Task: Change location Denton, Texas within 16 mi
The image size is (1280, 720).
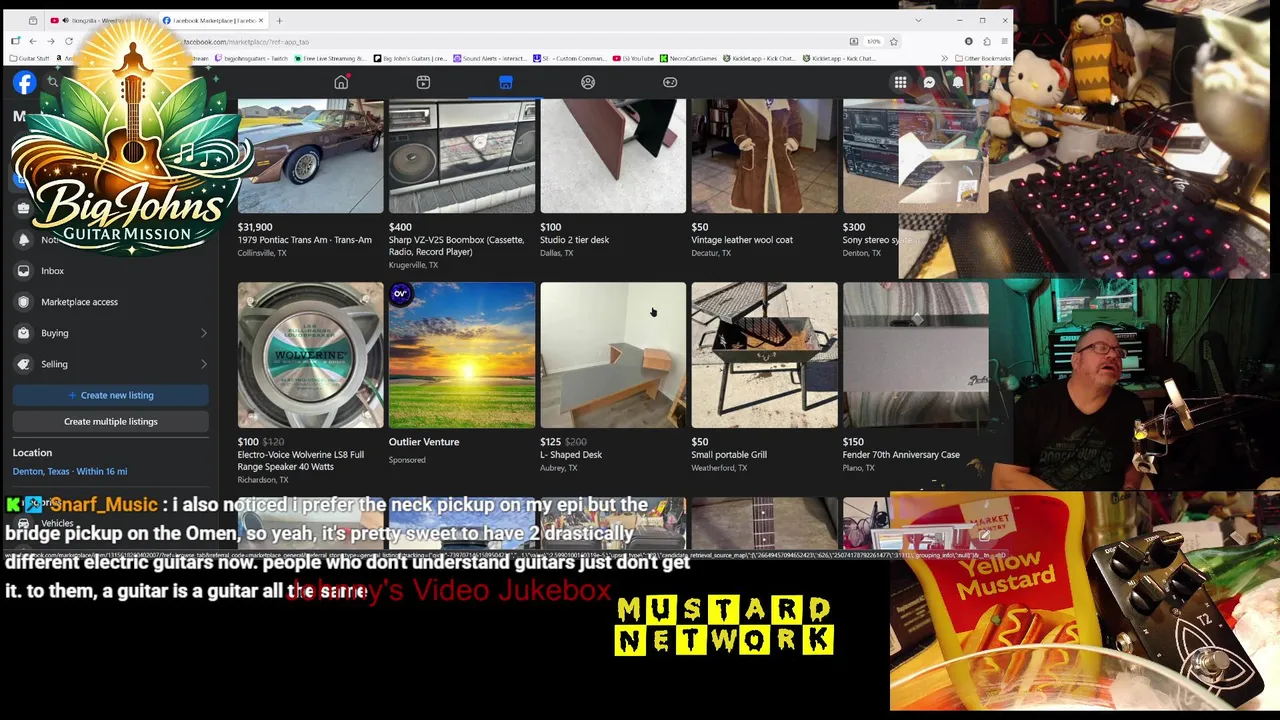Action: point(70,471)
